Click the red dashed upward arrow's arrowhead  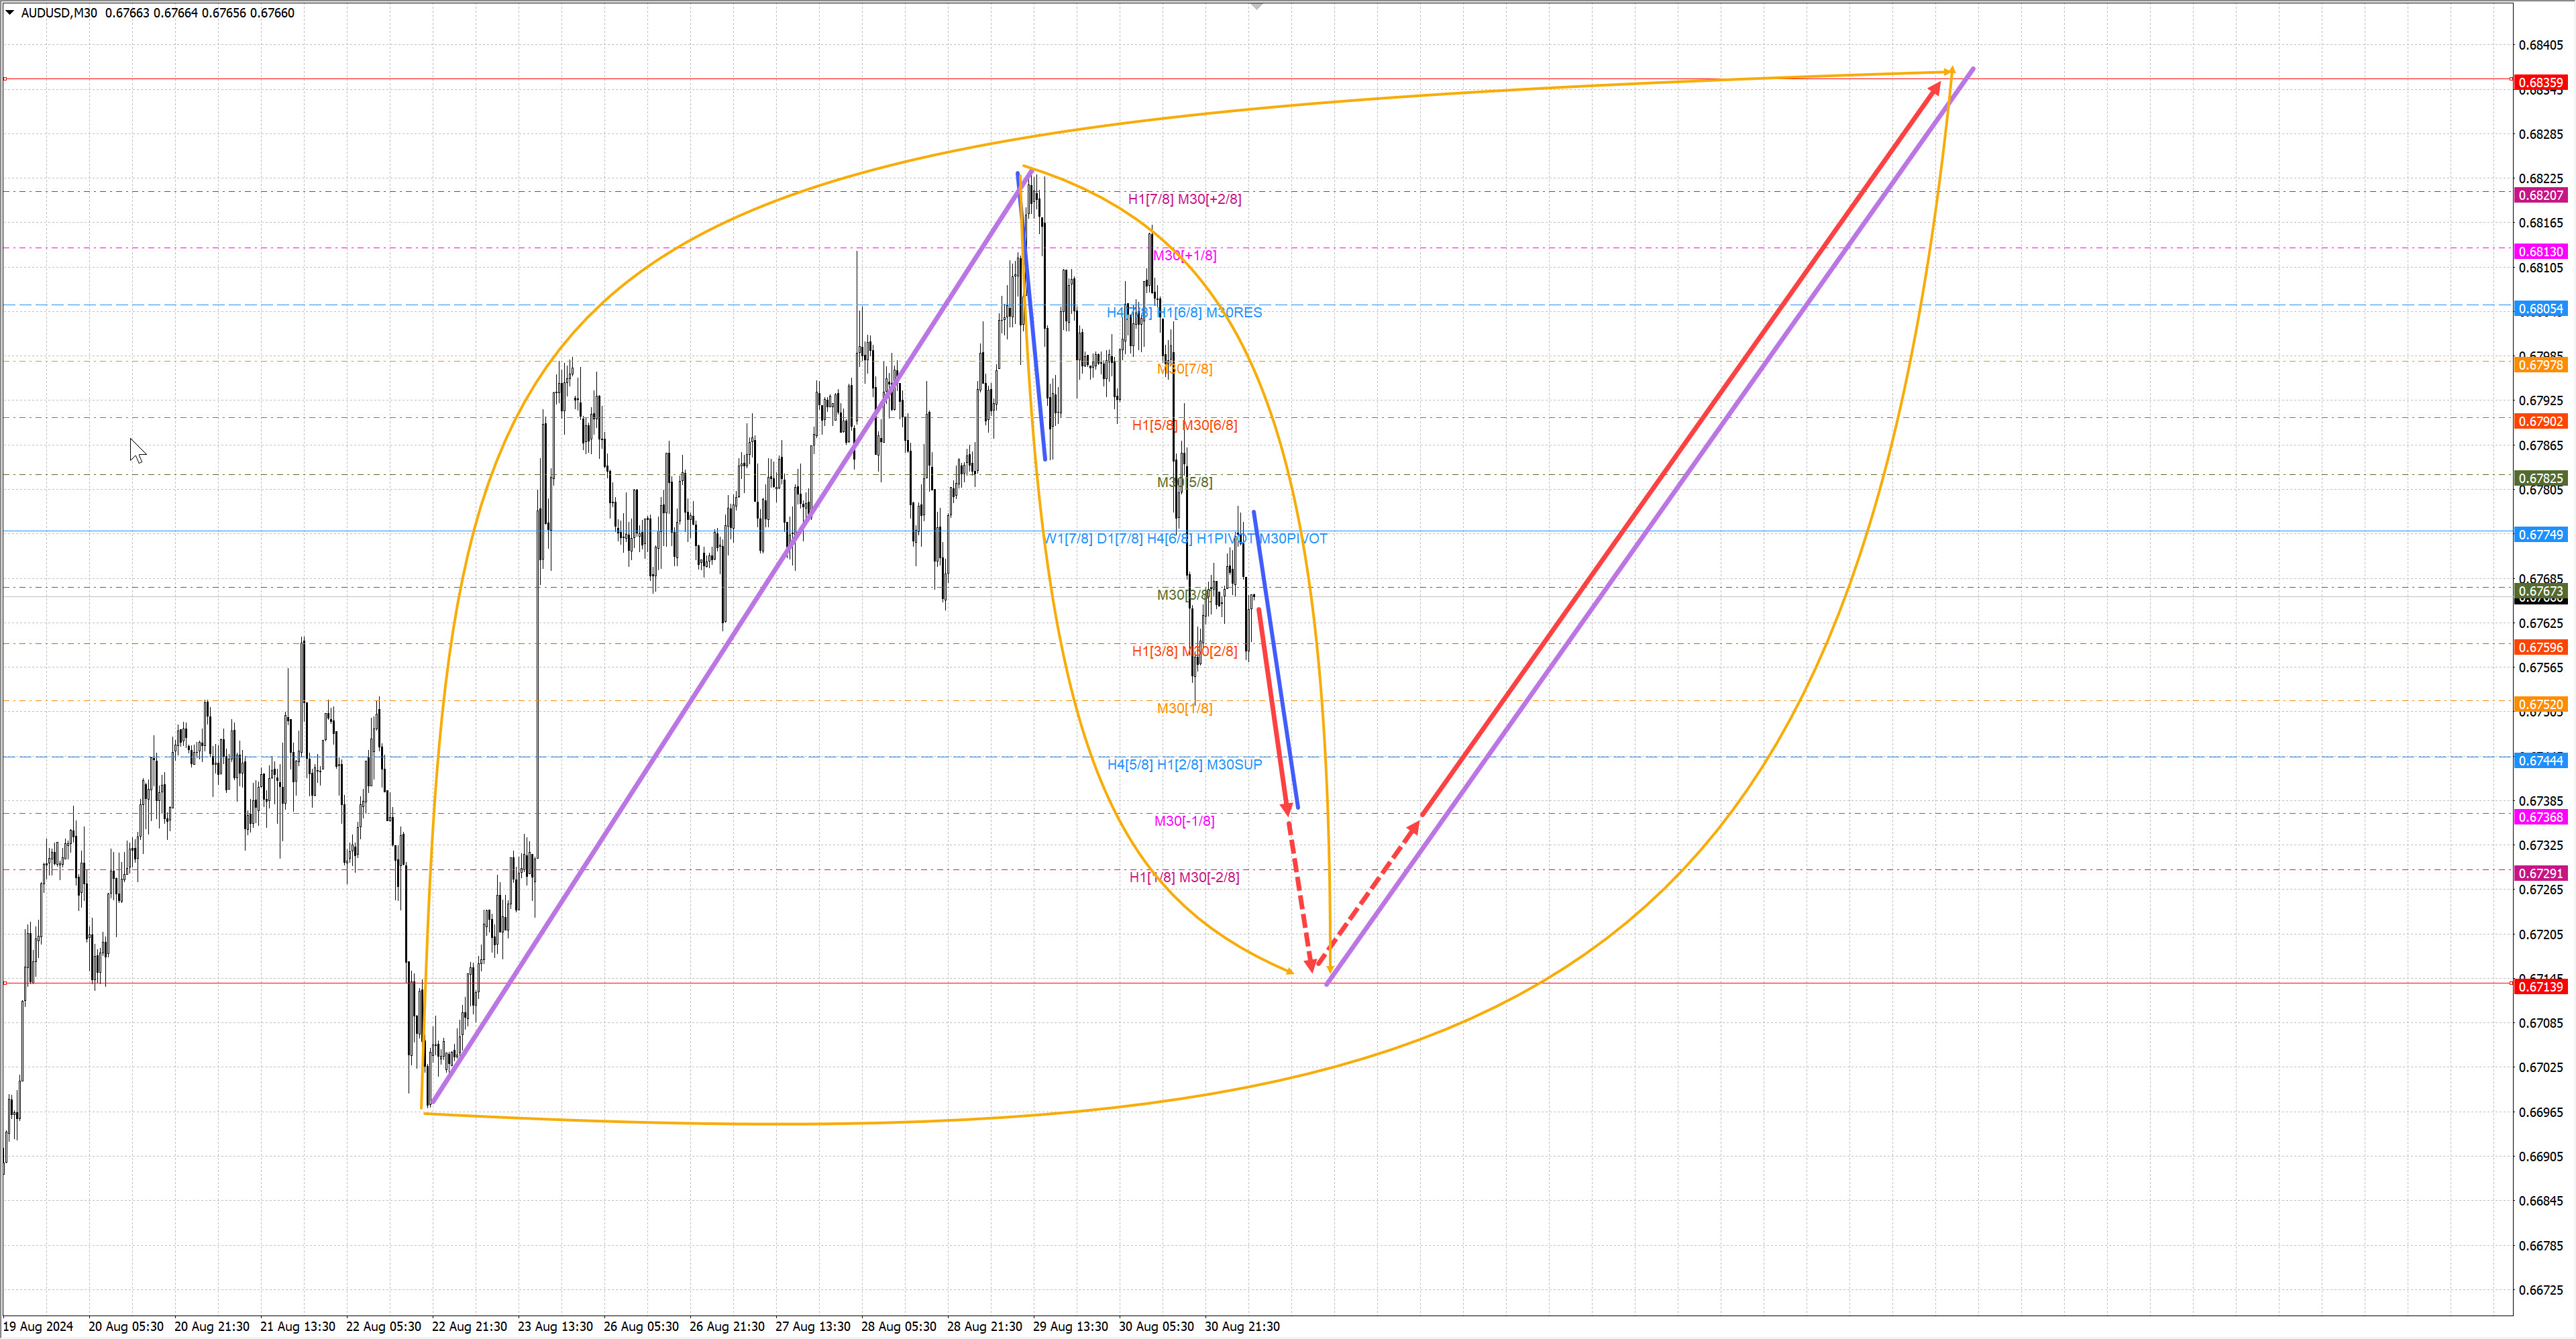[x=1414, y=827]
